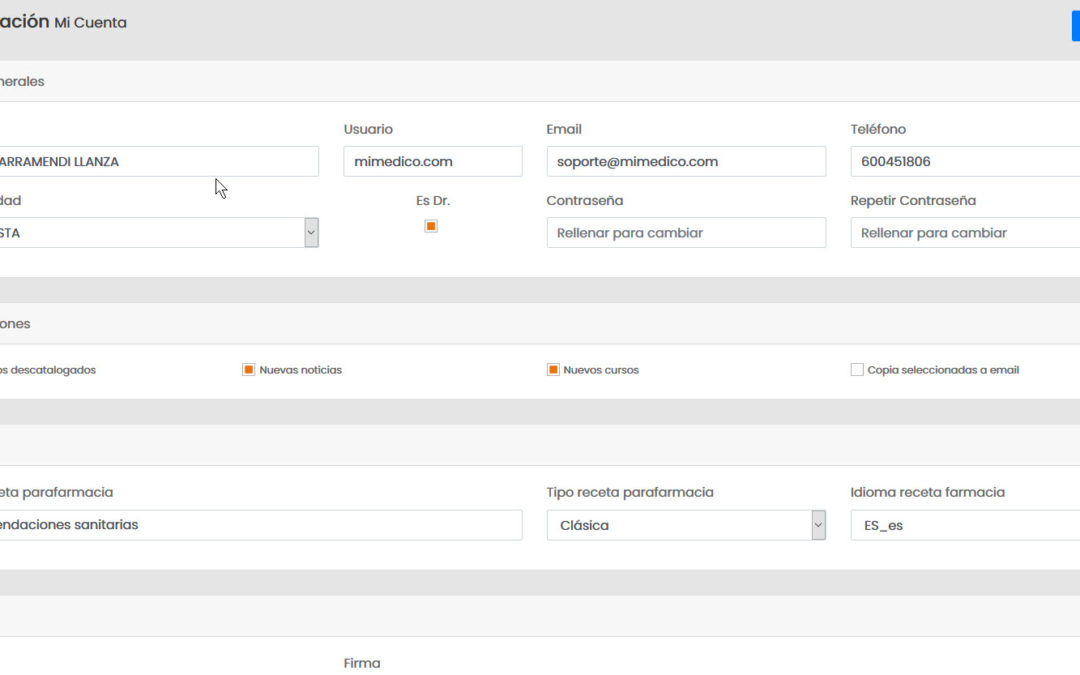Toggle the Es Dr. checkbox

coord(431,226)
